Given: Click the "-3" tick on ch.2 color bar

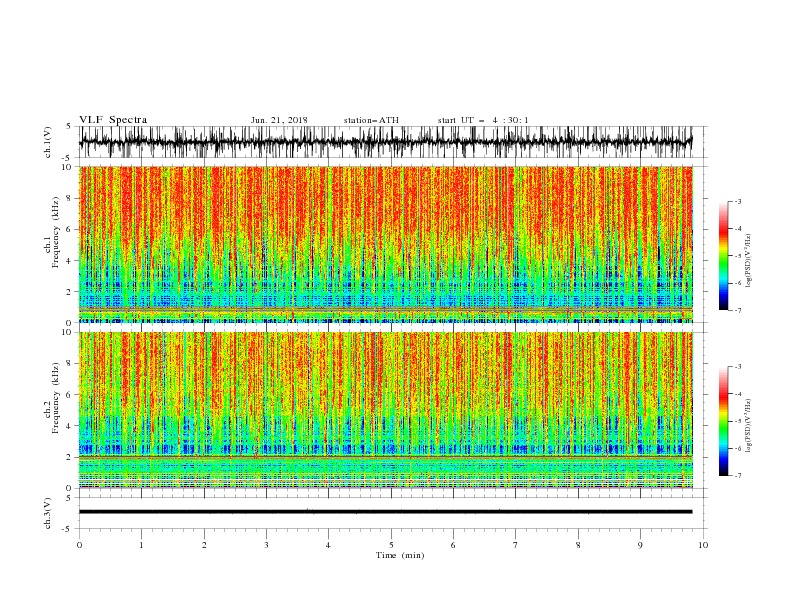Looking at the screenshot, I should [x=738, y=367].
